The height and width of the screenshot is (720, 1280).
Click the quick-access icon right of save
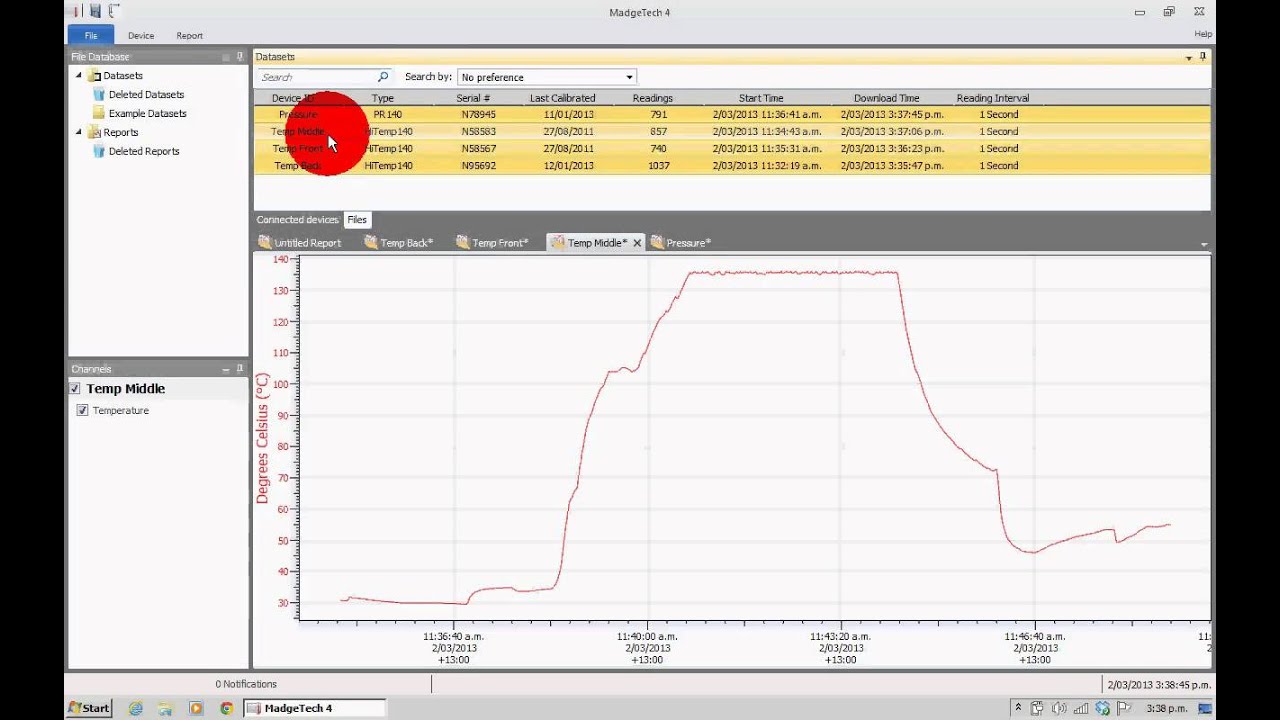tap(114, 11)
